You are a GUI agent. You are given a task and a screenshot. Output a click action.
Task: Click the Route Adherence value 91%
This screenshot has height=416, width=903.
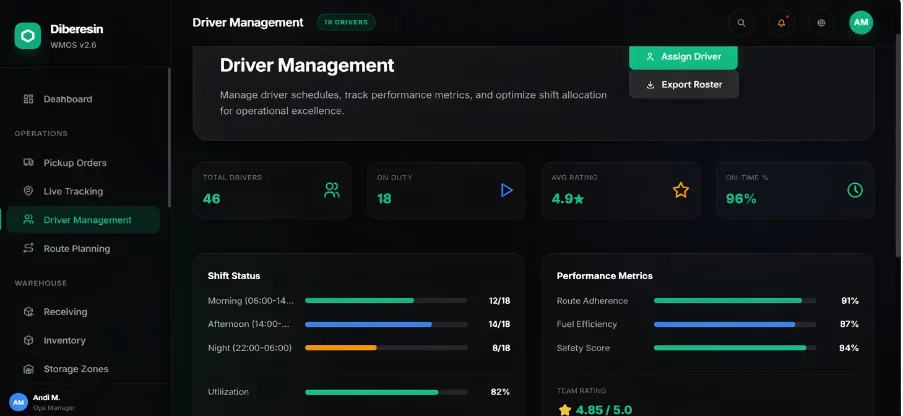point(849,301)
